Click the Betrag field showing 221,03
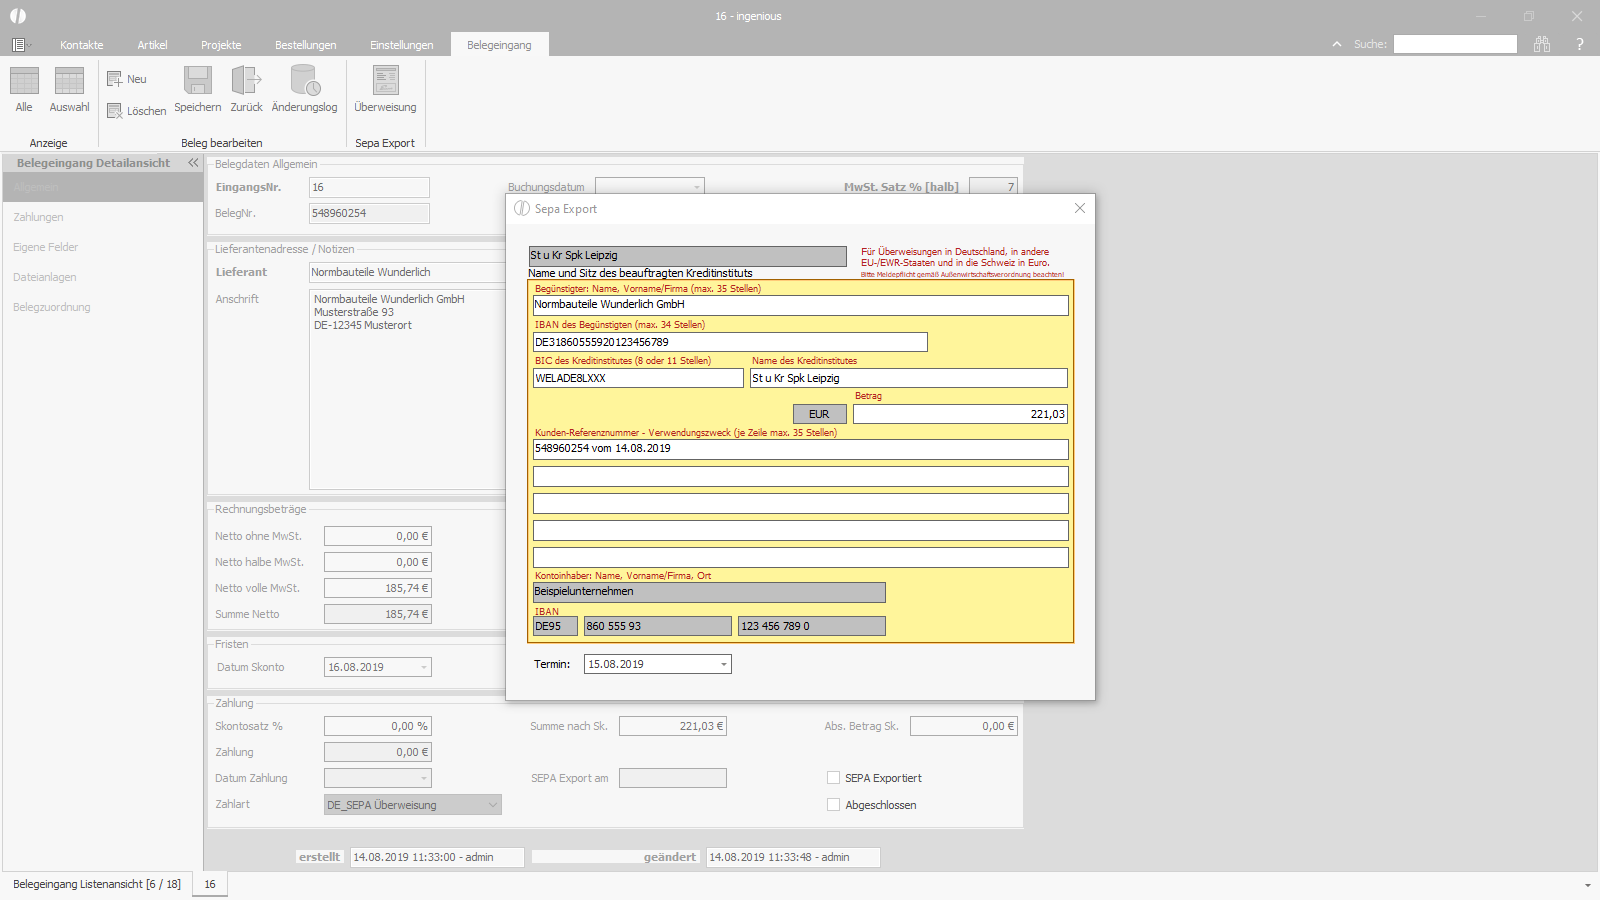This screenshot has height=900, width=1600. click(960, 414)
